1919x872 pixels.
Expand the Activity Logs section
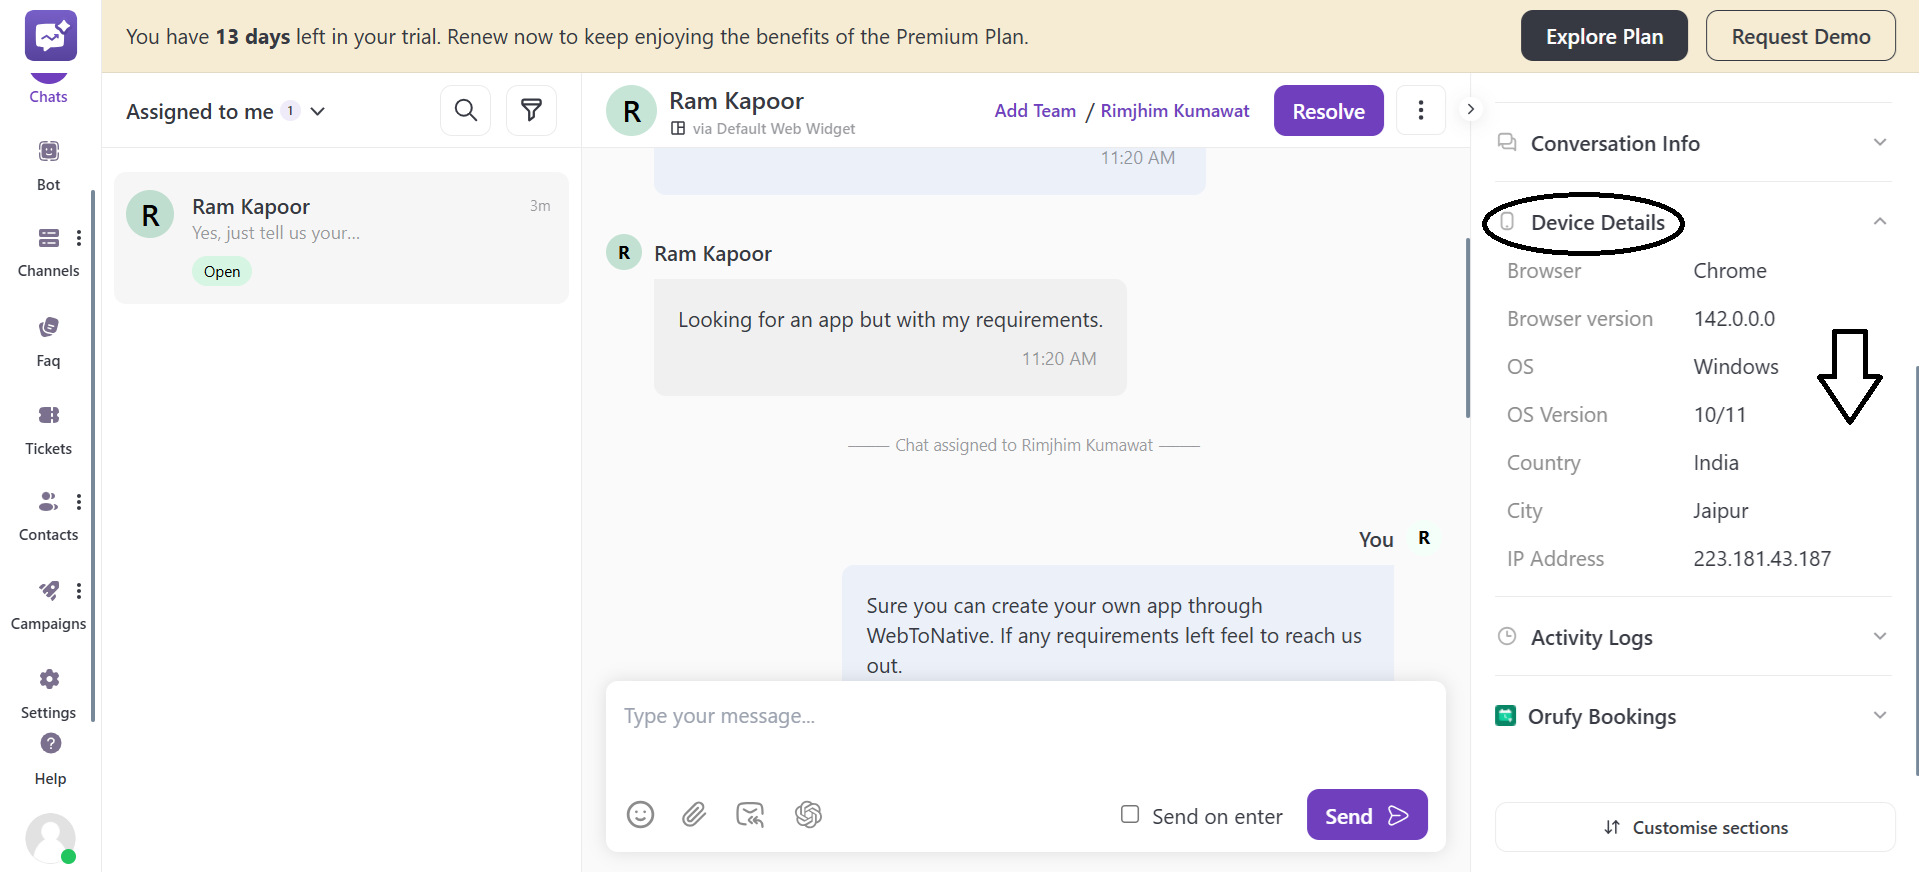(x=1879, y=637)
